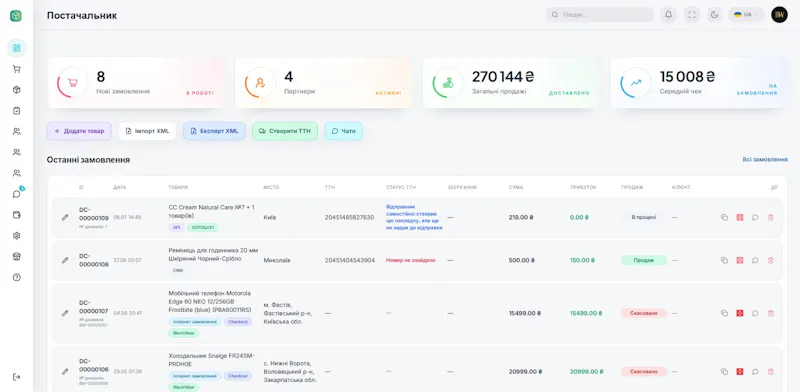The height and width of the screenshot is (392, 800).
Task: Open the wallet icon in sidebar
Action: 16,215
